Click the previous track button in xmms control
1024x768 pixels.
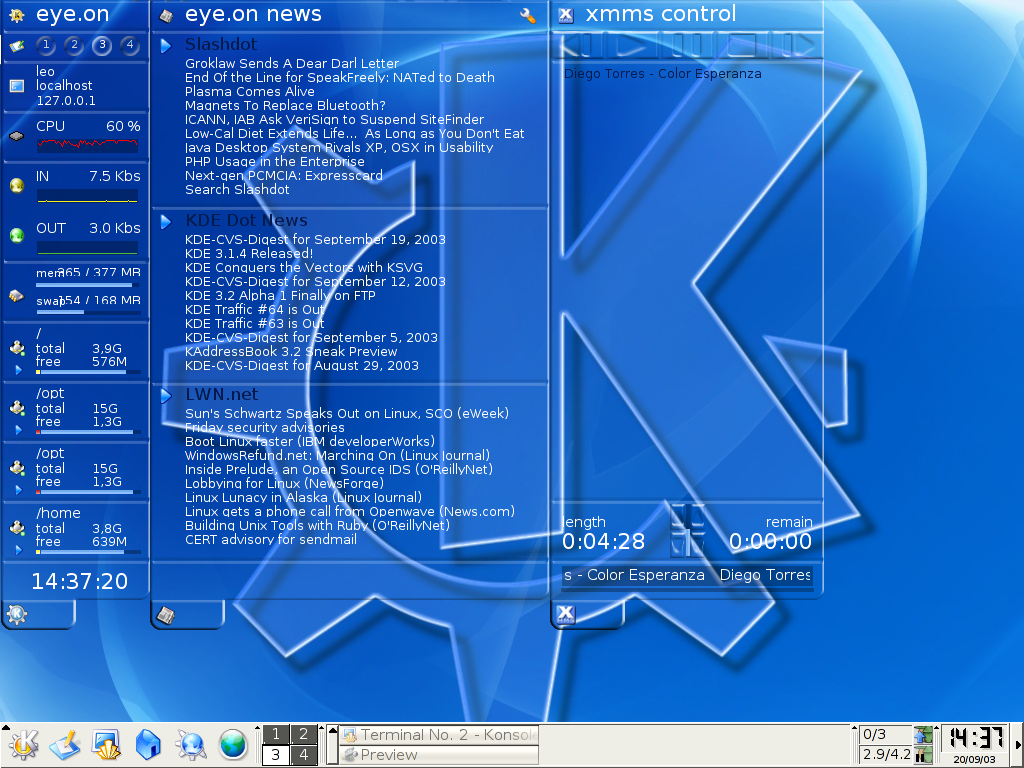point(578,46)
